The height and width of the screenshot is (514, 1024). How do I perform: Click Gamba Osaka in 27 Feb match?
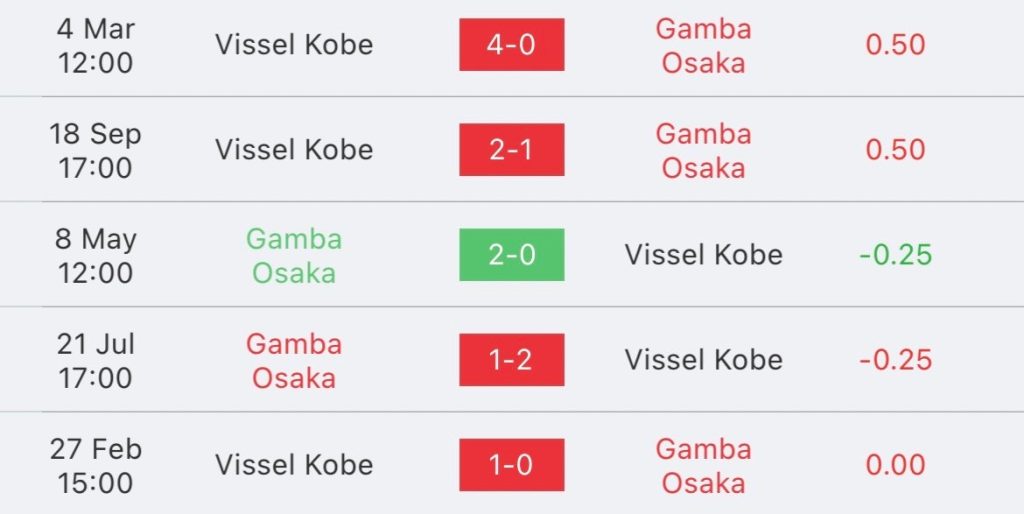click(703, 466)
